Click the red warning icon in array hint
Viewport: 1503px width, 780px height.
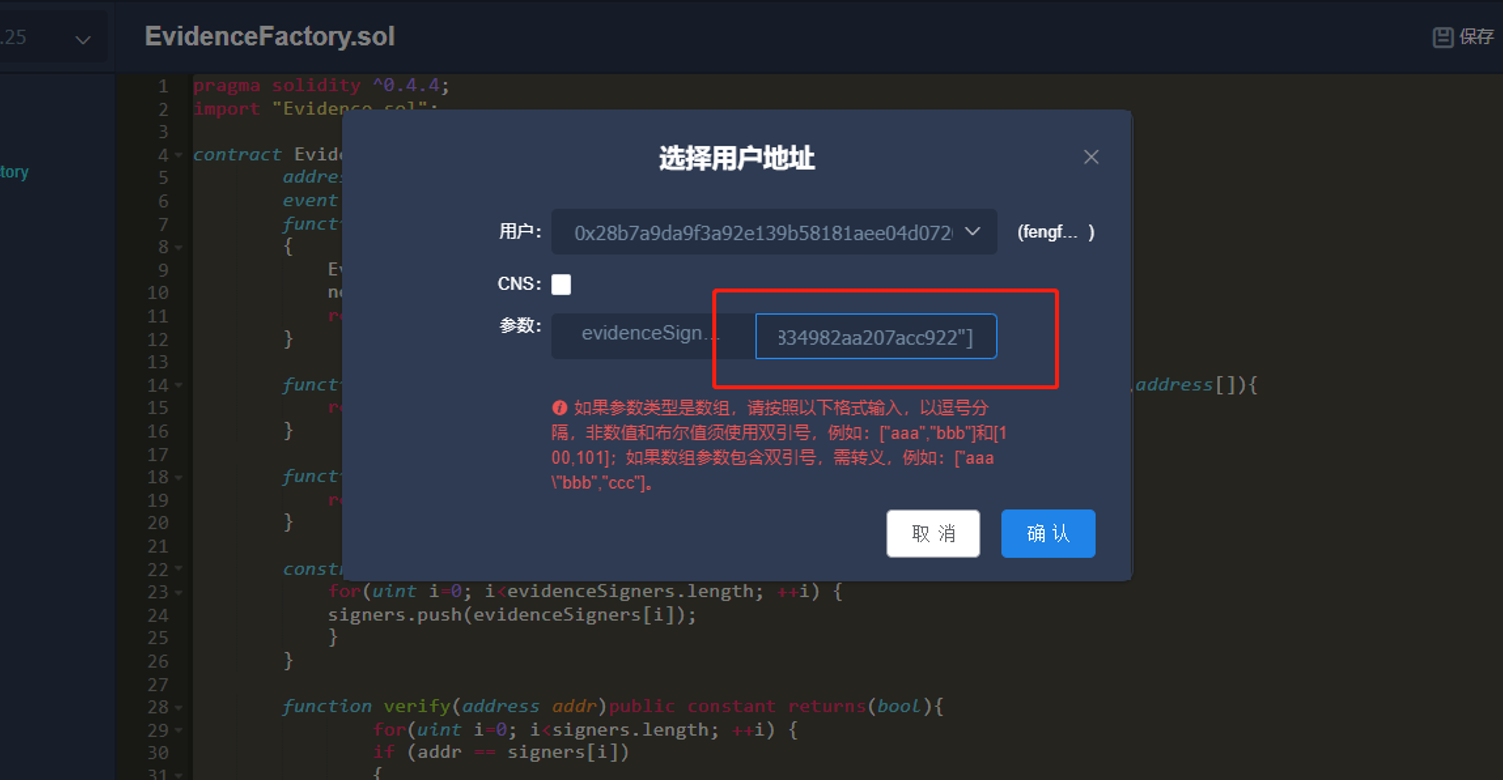560,408
